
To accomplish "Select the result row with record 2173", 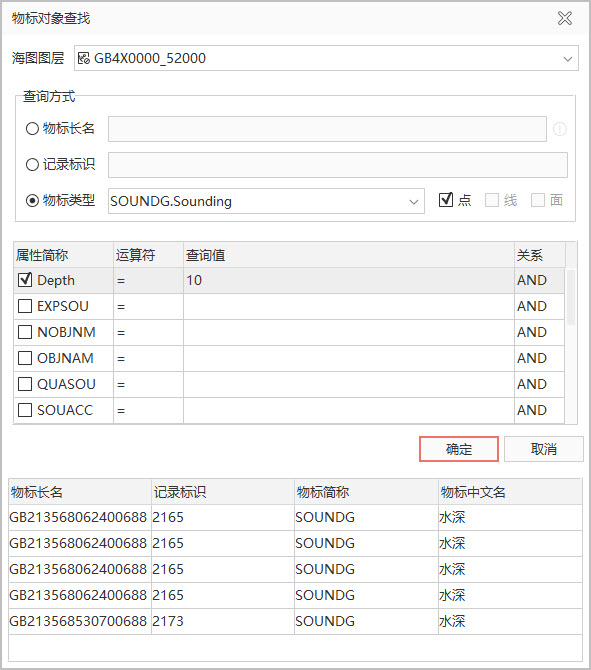I will [x=295, y=621].
